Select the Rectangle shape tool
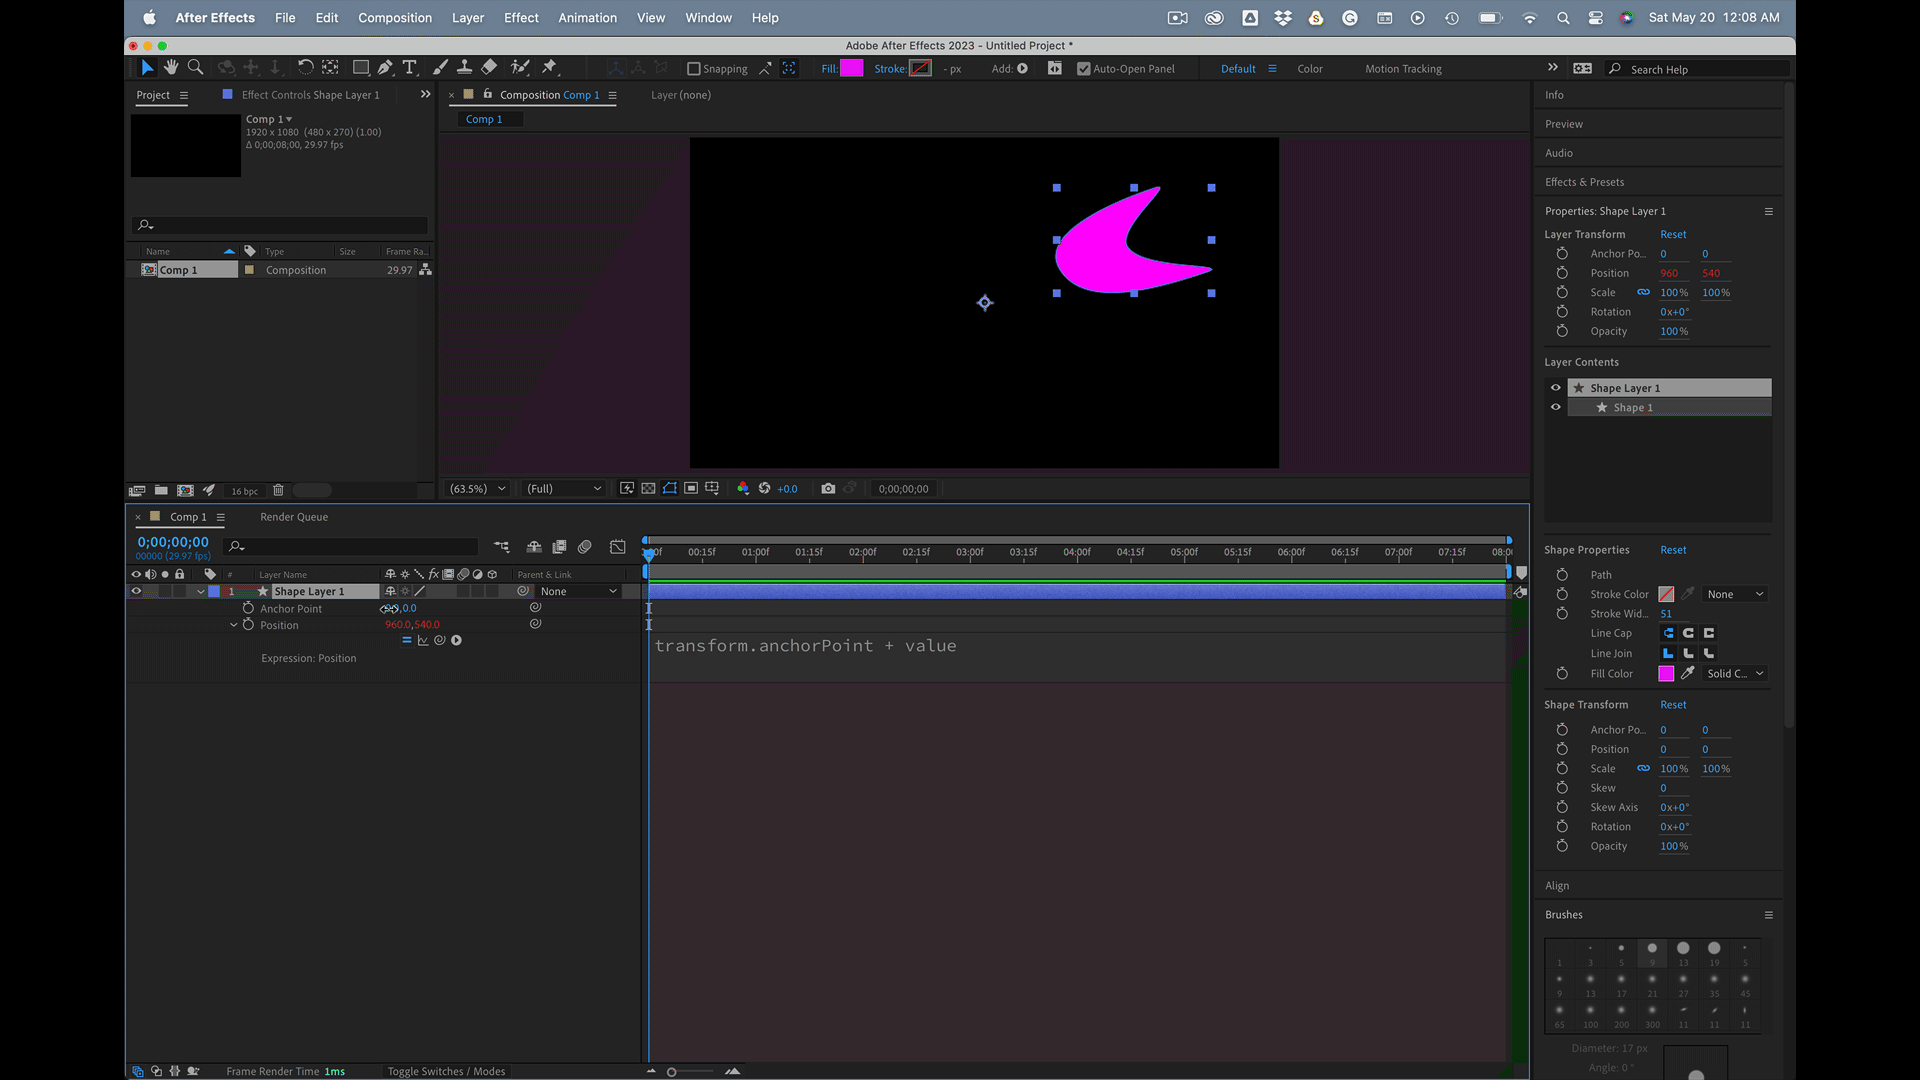The width and height of the screenshot is (1920, 1080). (x=361, y=67)
